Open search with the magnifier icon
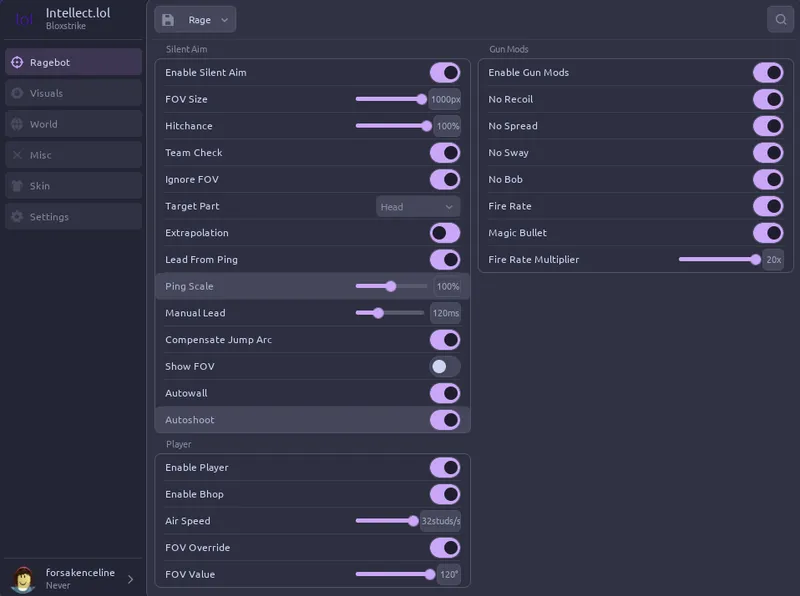This screenshot has width=800, height=596. point(780,19)
